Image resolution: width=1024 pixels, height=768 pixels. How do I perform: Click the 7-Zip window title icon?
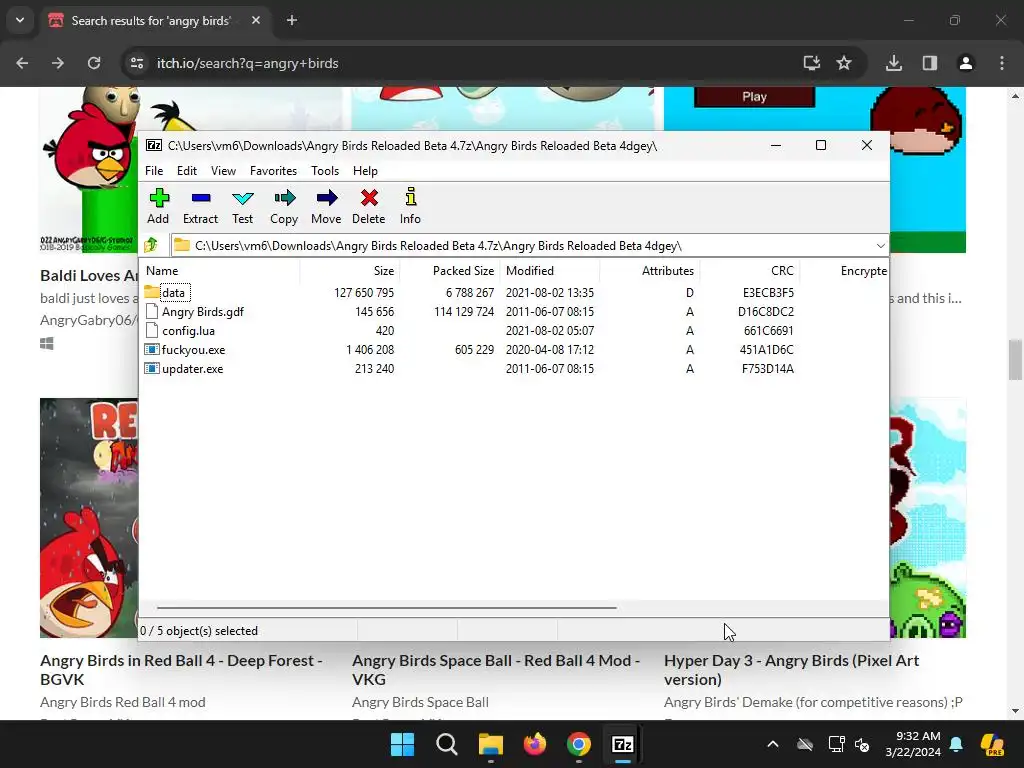pyautogui.click(x=153, y=146)
